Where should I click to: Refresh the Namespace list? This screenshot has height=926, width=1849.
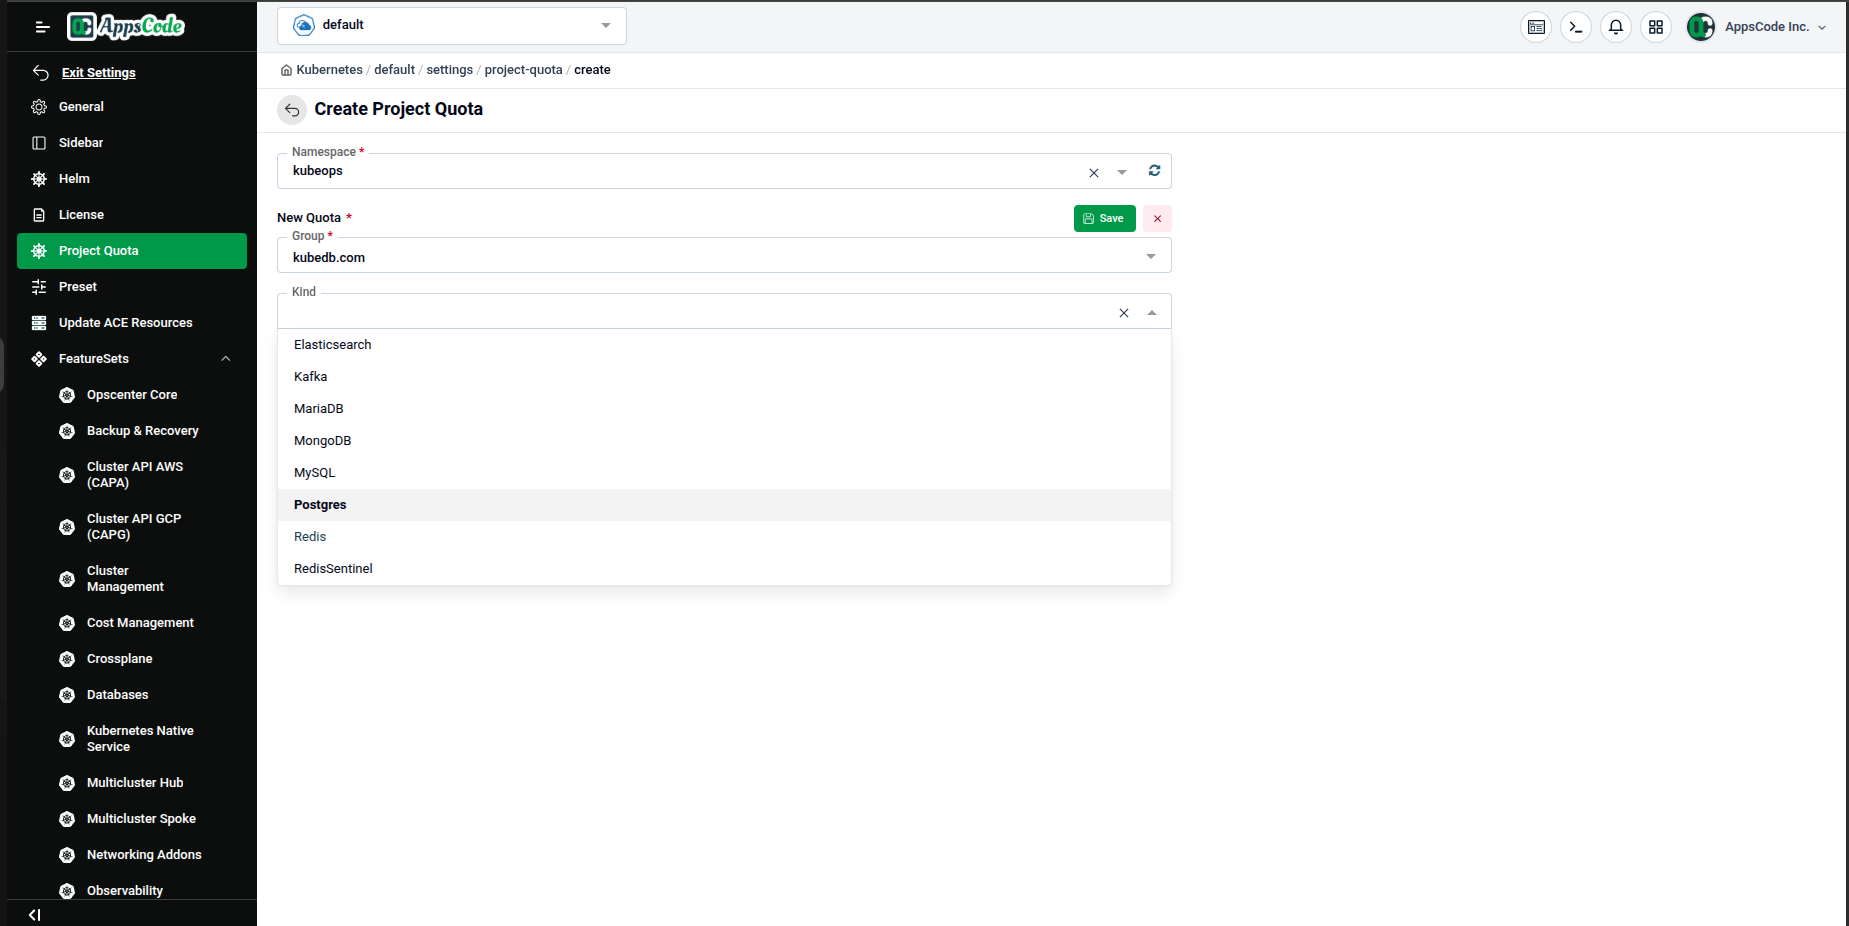(1154, 171)
